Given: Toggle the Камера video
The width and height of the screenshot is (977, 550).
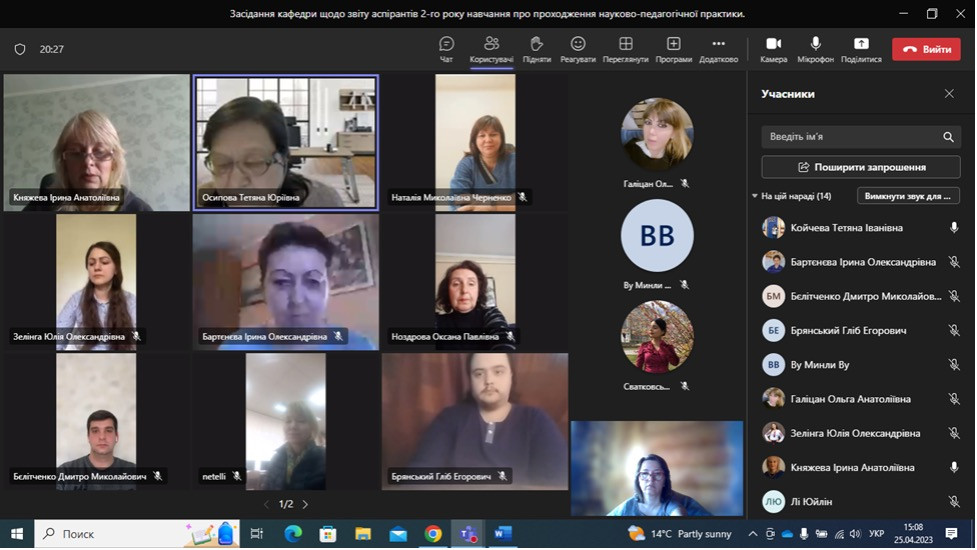Looking at the screenshot, I should point(774,49).
